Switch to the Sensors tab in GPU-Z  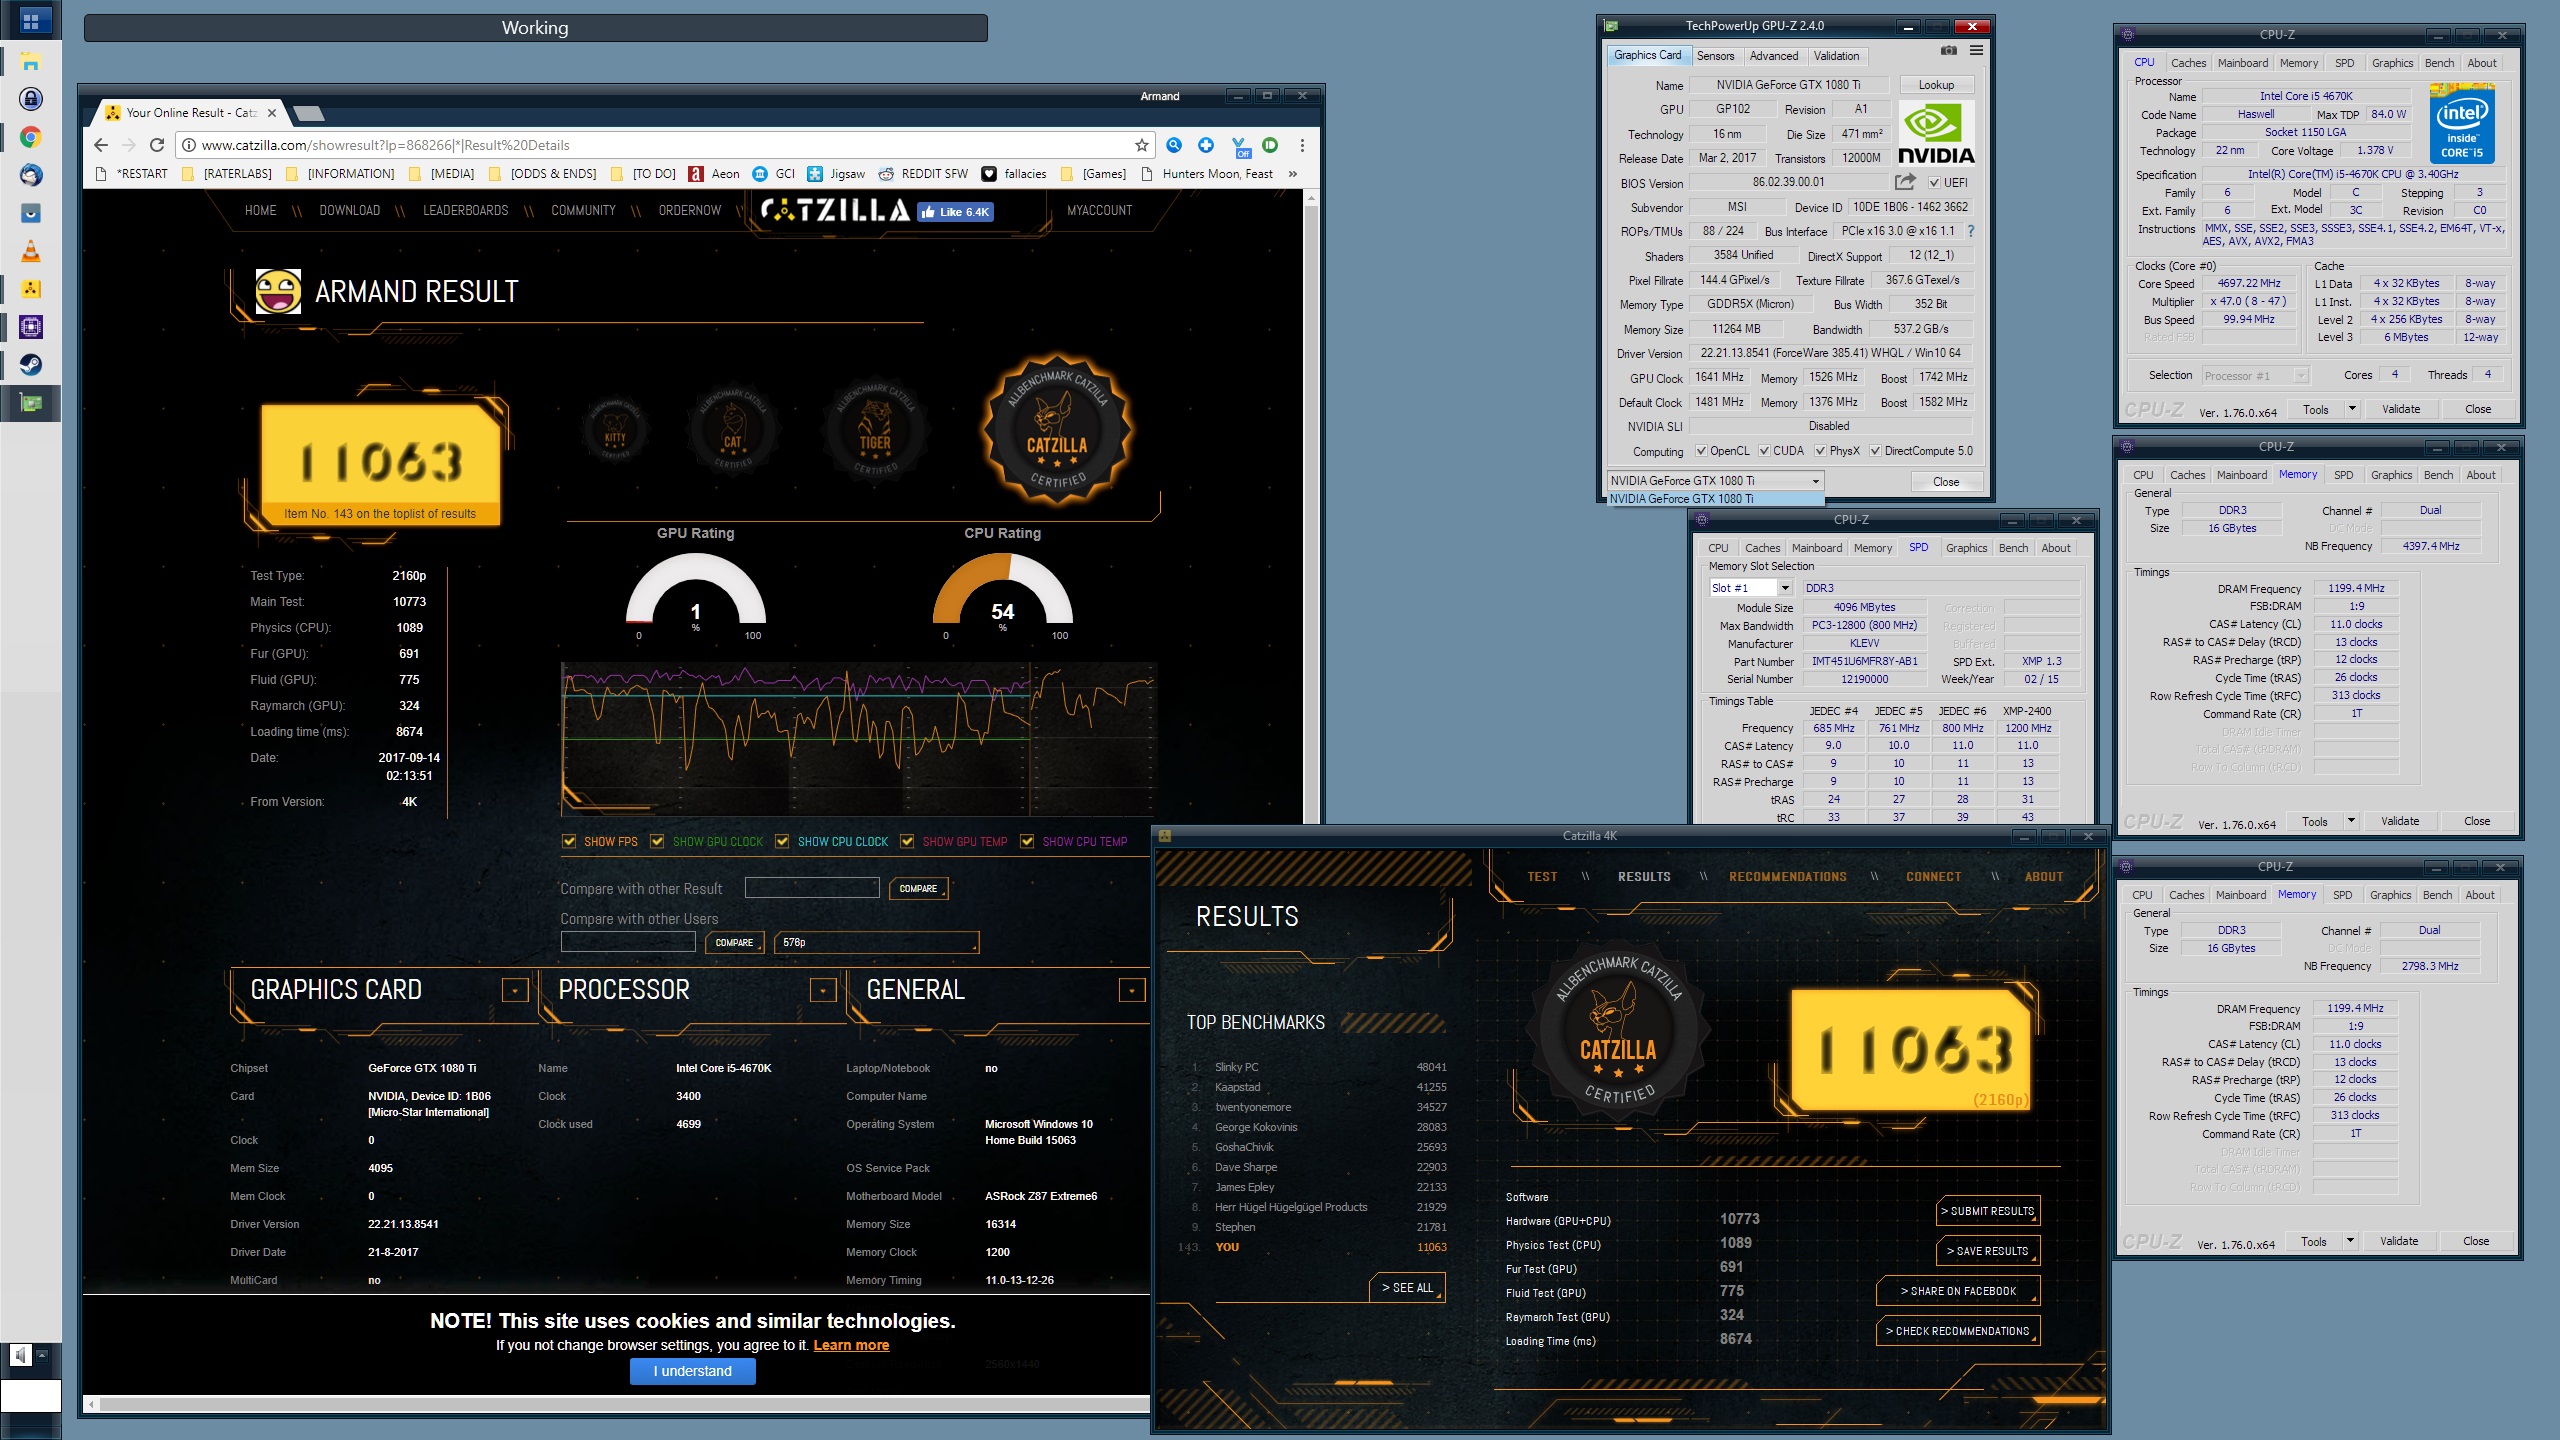[x=1715, y=56]
